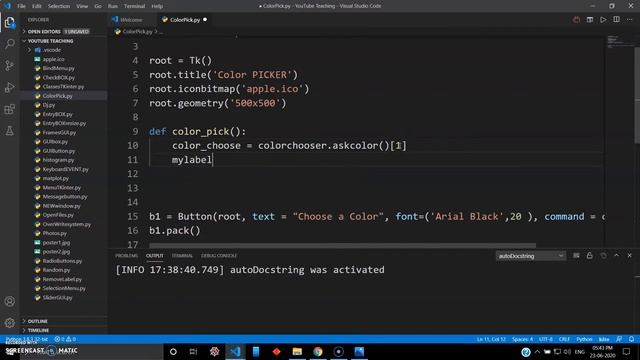Open the Edit menu
Image resolution: width=640 pixels, height=360 pixels.
(x=37, y=6)
